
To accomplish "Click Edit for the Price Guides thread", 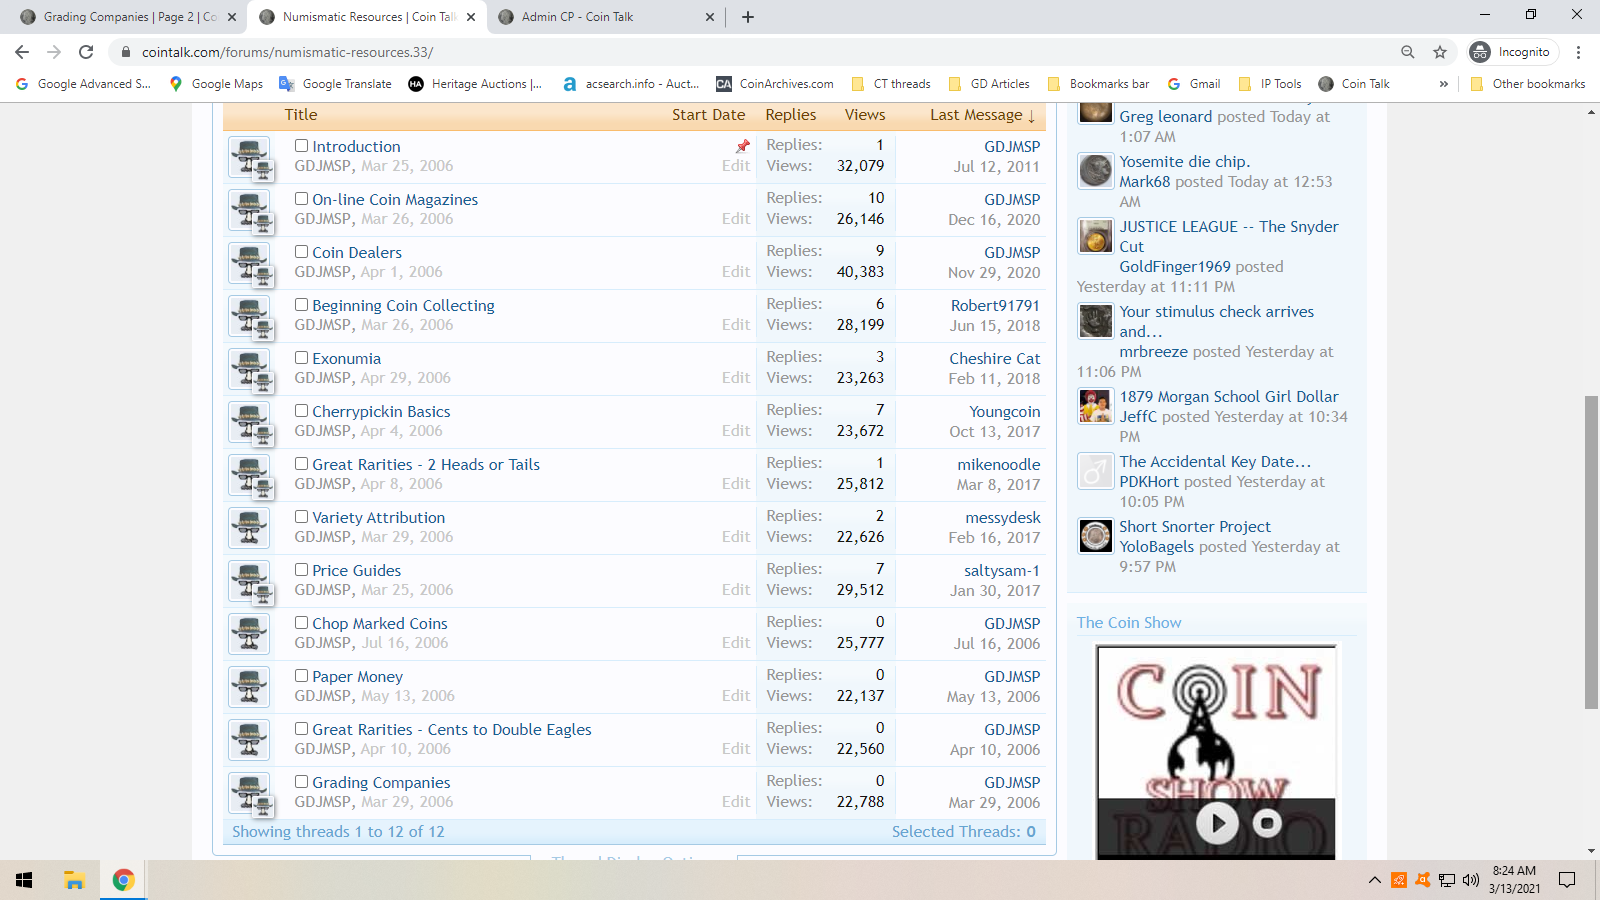I will (x=735, y=590).
